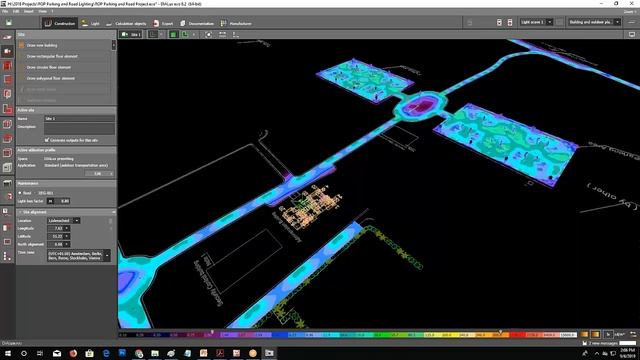Click the measure distance icon in view toolbar
This screenshot has width=640, height=360.
(x=222, y=35)
